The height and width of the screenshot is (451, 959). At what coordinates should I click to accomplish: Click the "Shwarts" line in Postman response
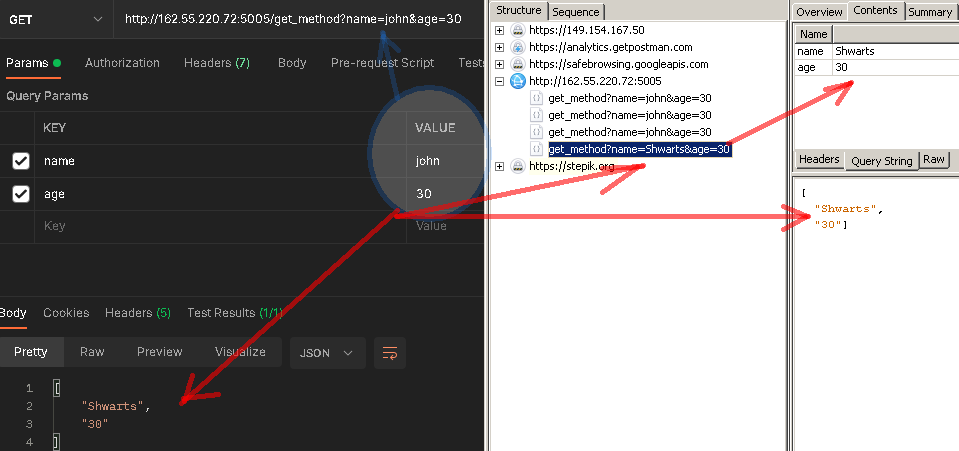[116, 406]
